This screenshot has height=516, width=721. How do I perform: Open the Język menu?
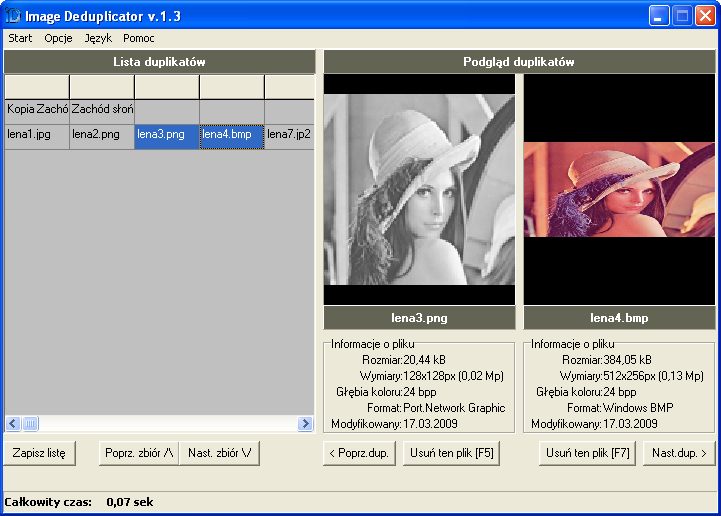98,38
